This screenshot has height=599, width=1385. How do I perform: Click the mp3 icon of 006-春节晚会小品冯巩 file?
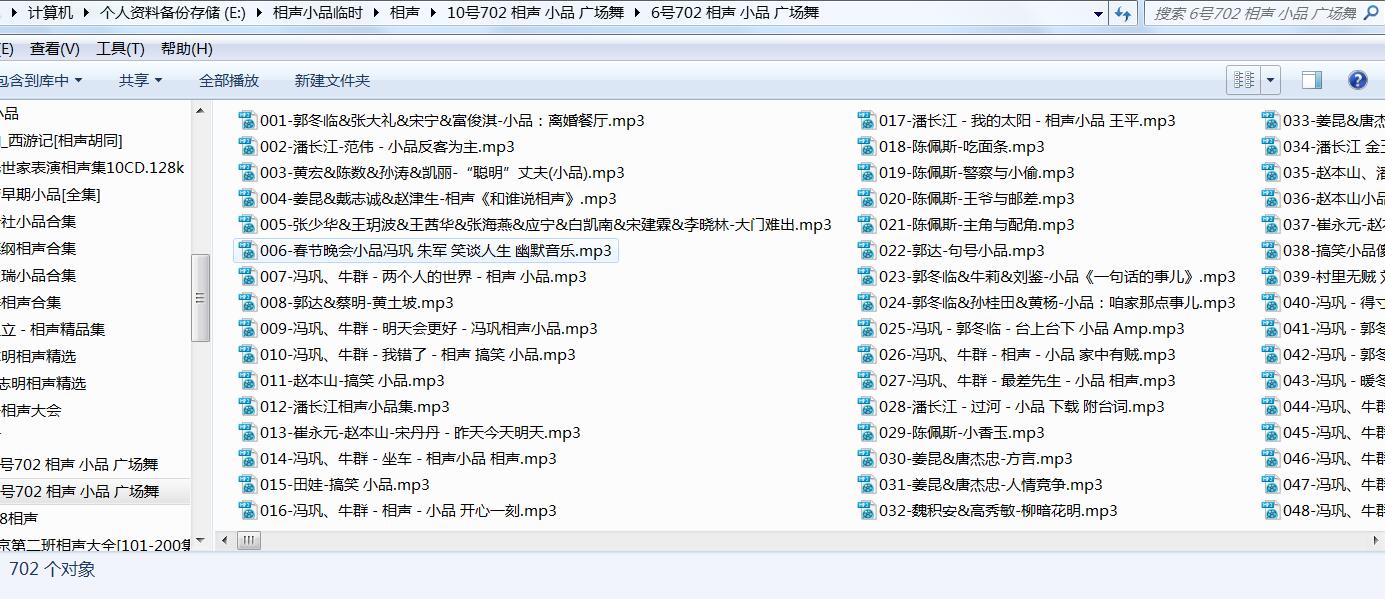pyautogui.click(x=247, y=250)
